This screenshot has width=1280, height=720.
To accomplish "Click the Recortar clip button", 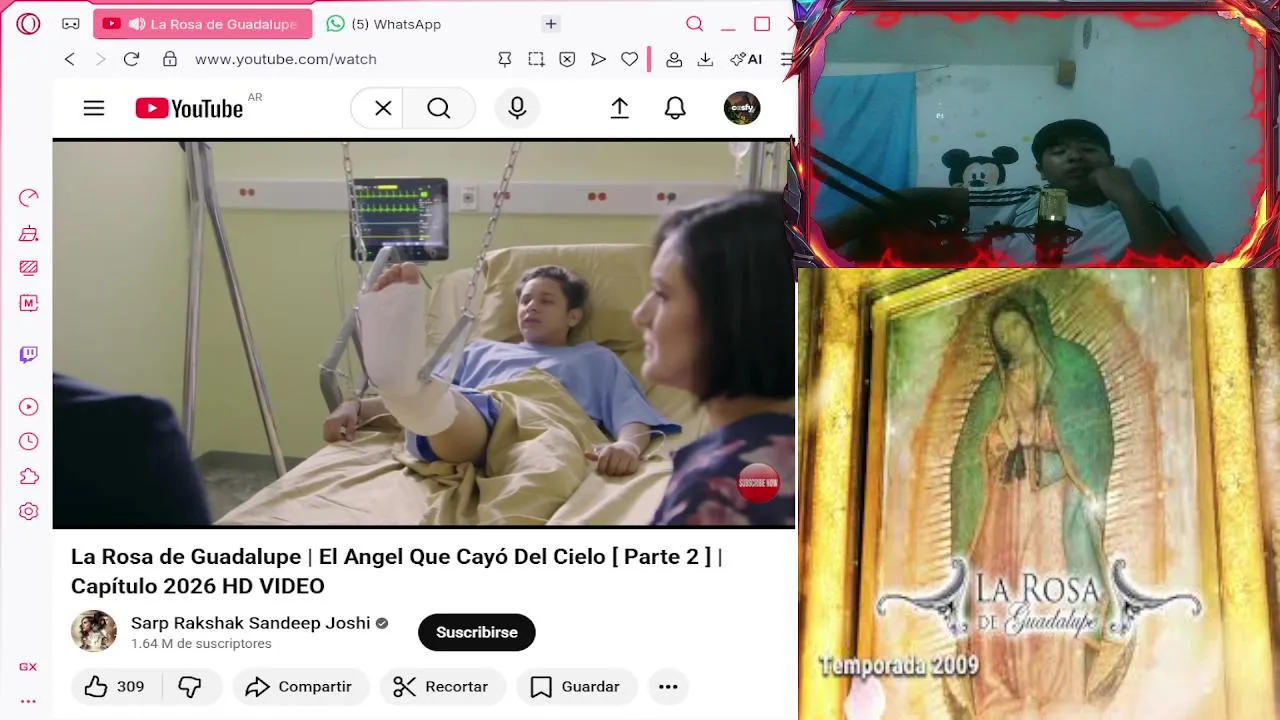I will pyautogui.click(x=441, y=687).
